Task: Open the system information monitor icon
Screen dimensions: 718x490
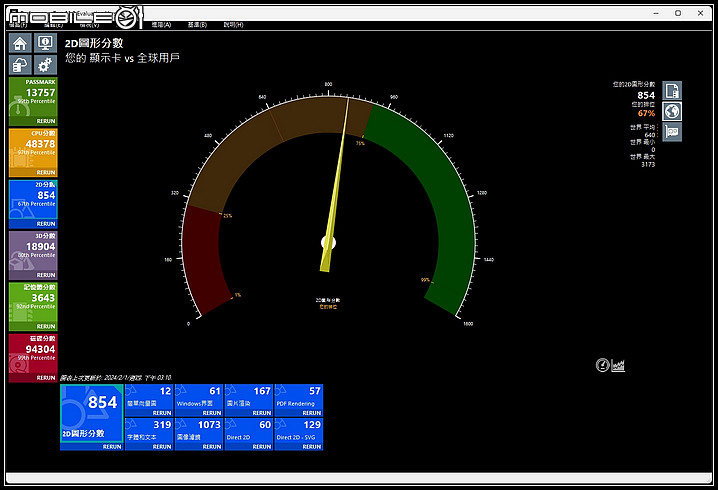Action: click(x=45, y=43)
